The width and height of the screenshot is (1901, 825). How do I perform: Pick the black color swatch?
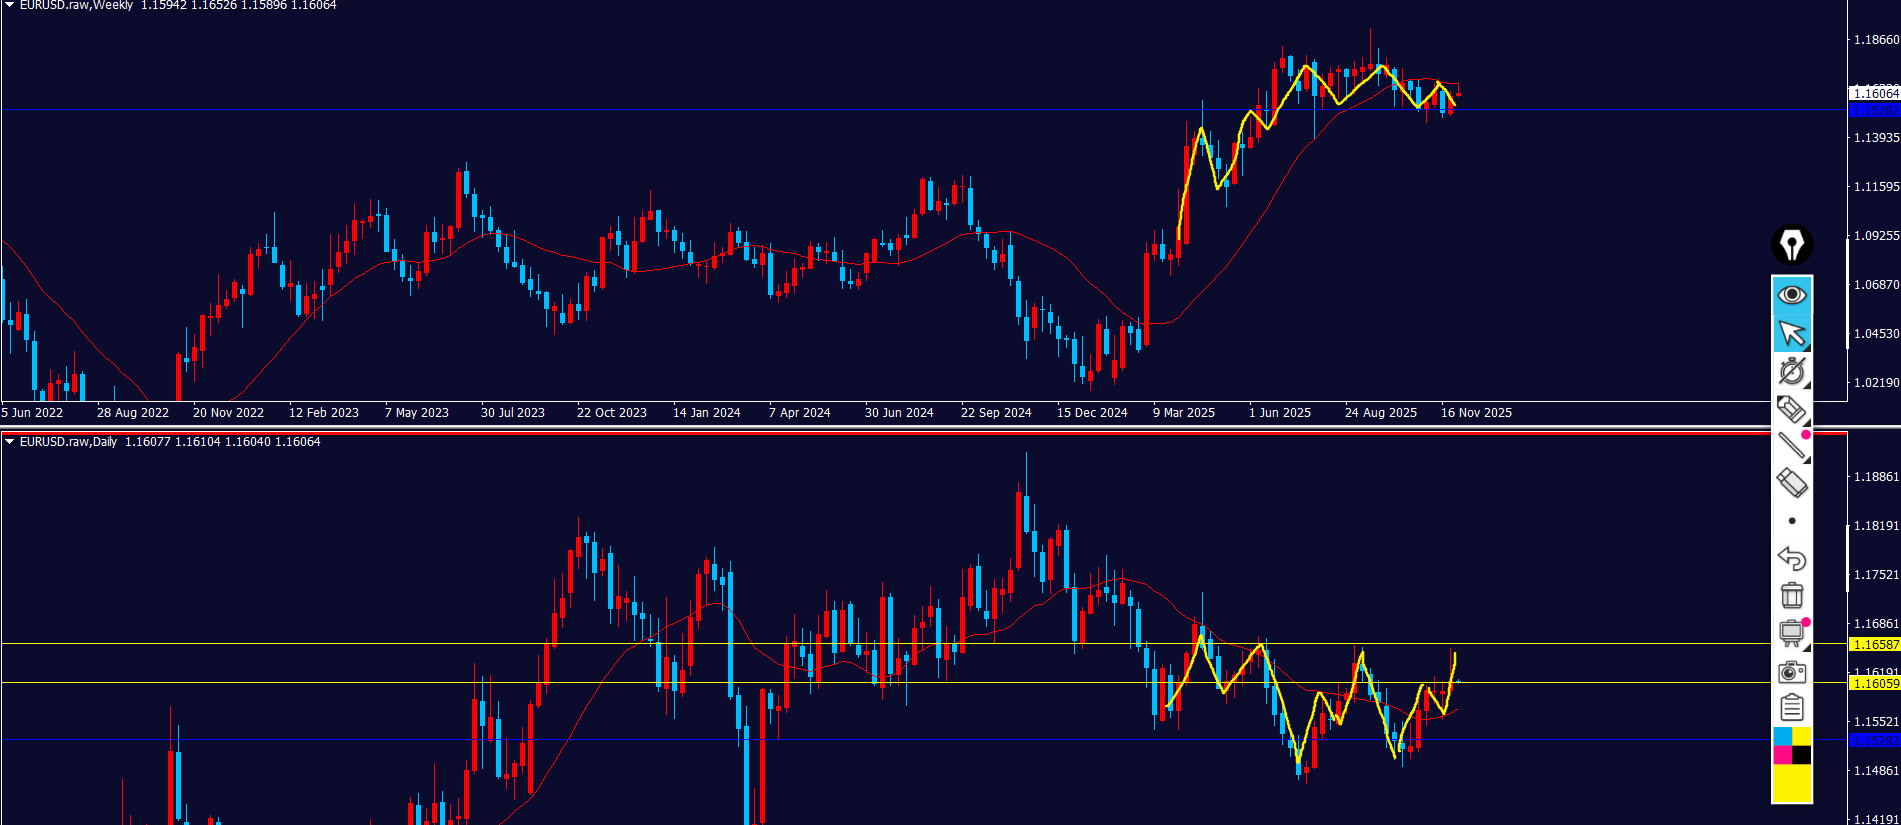1801,755
